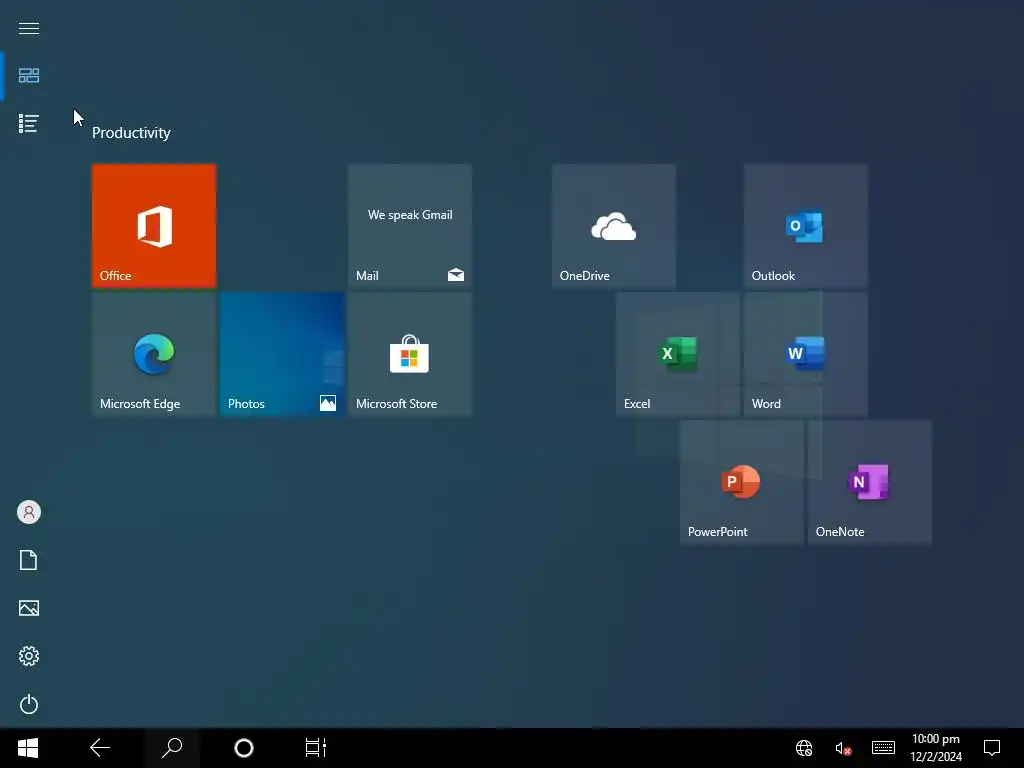The image size is (1024, 768).
Task: Launch Microsoft Edge tile
Action: tap(154, 354)
